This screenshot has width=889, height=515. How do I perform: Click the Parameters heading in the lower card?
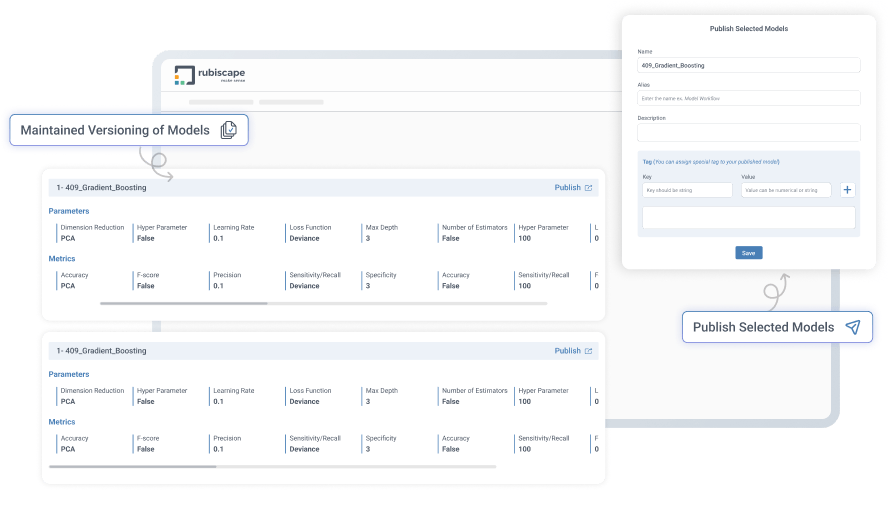pos(69,374)
